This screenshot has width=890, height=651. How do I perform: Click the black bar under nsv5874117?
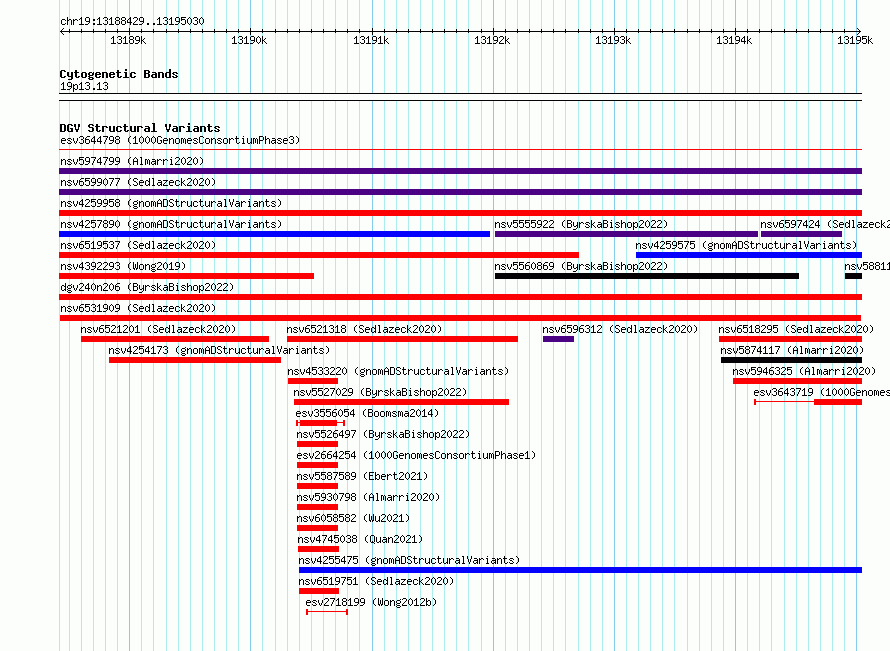(791, 360)
